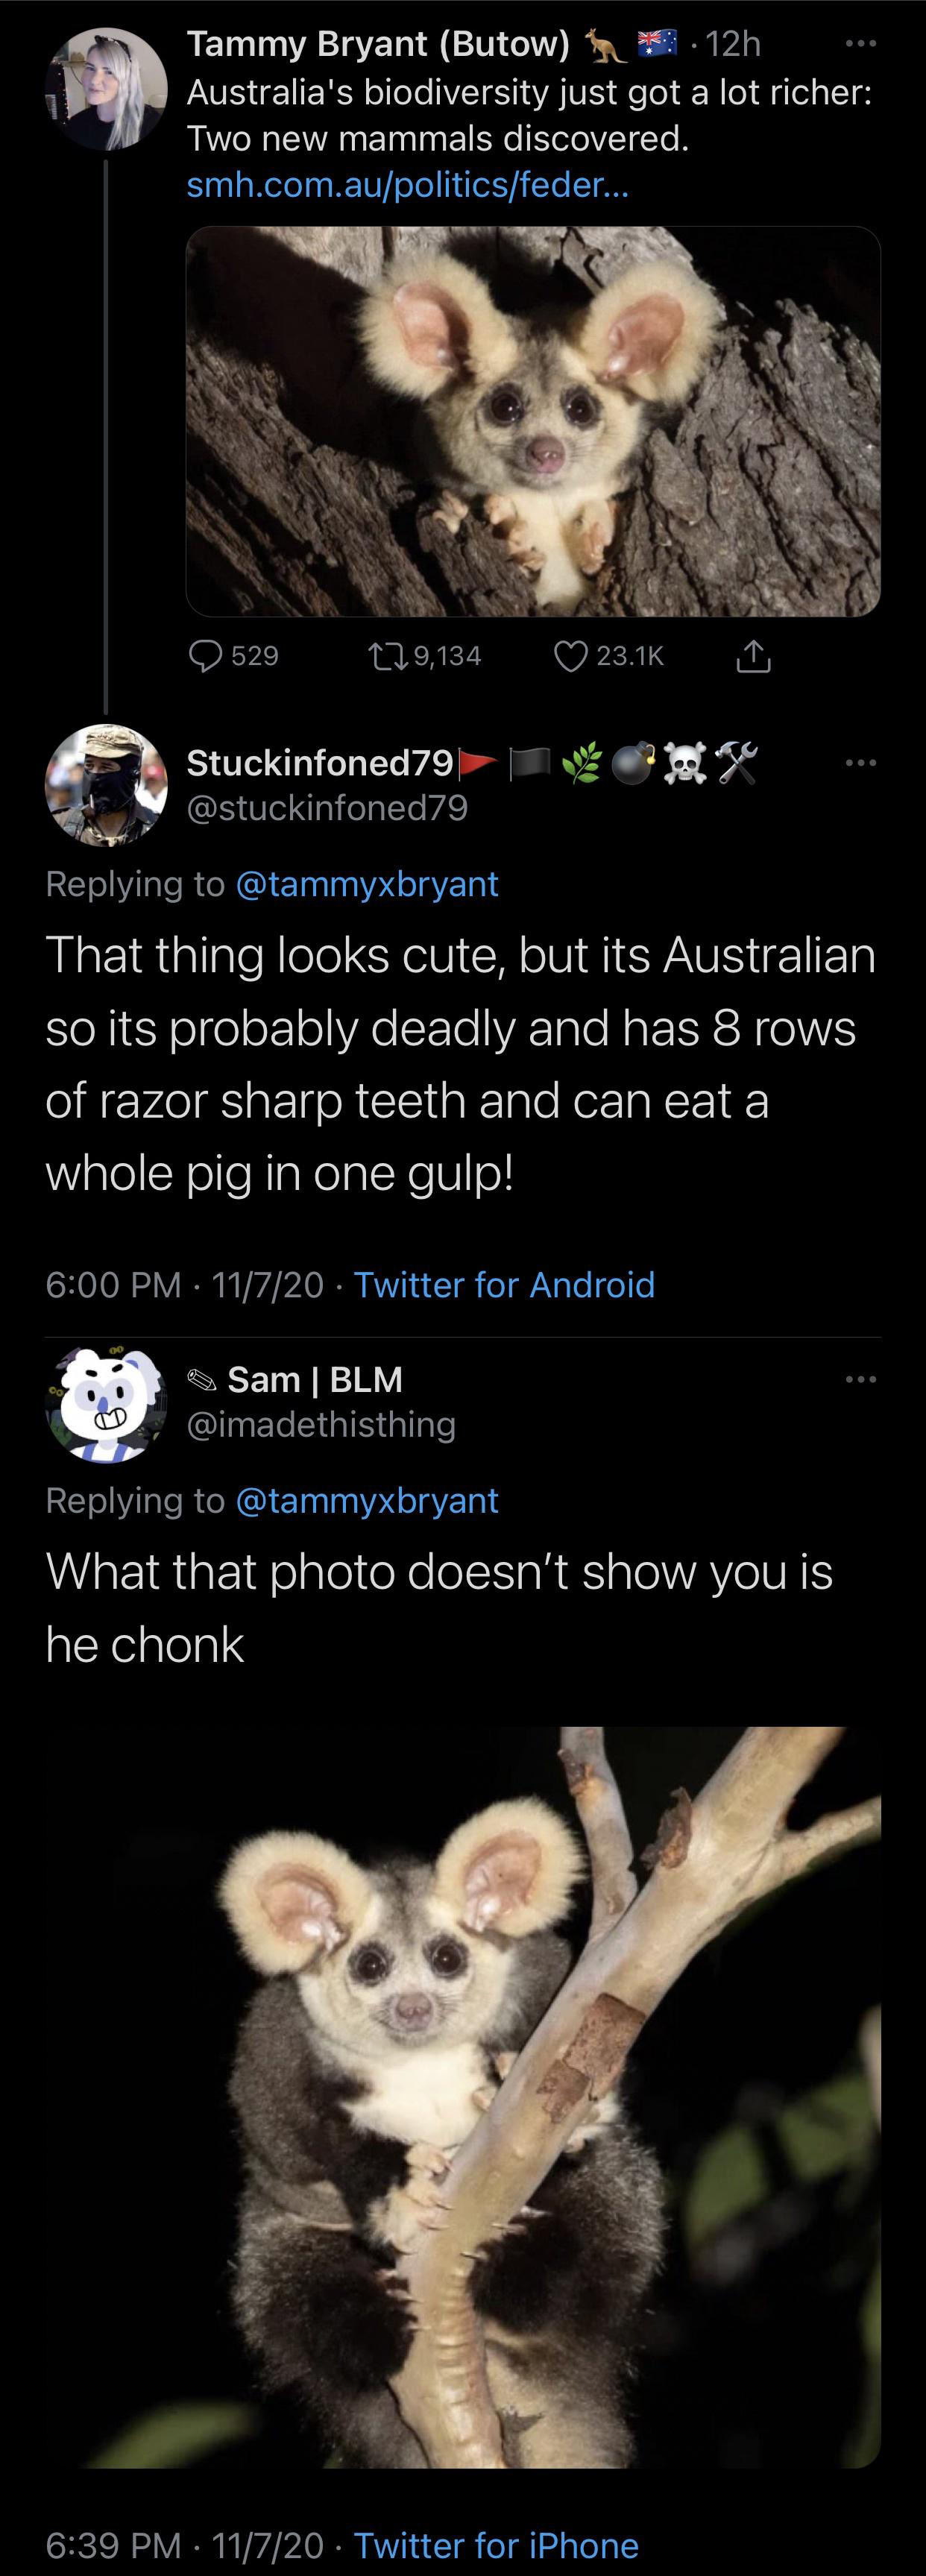The image size is (926, 2576).
Task: Open the more options menu on Sam's reply
Action: click(x=860, y=1380)
